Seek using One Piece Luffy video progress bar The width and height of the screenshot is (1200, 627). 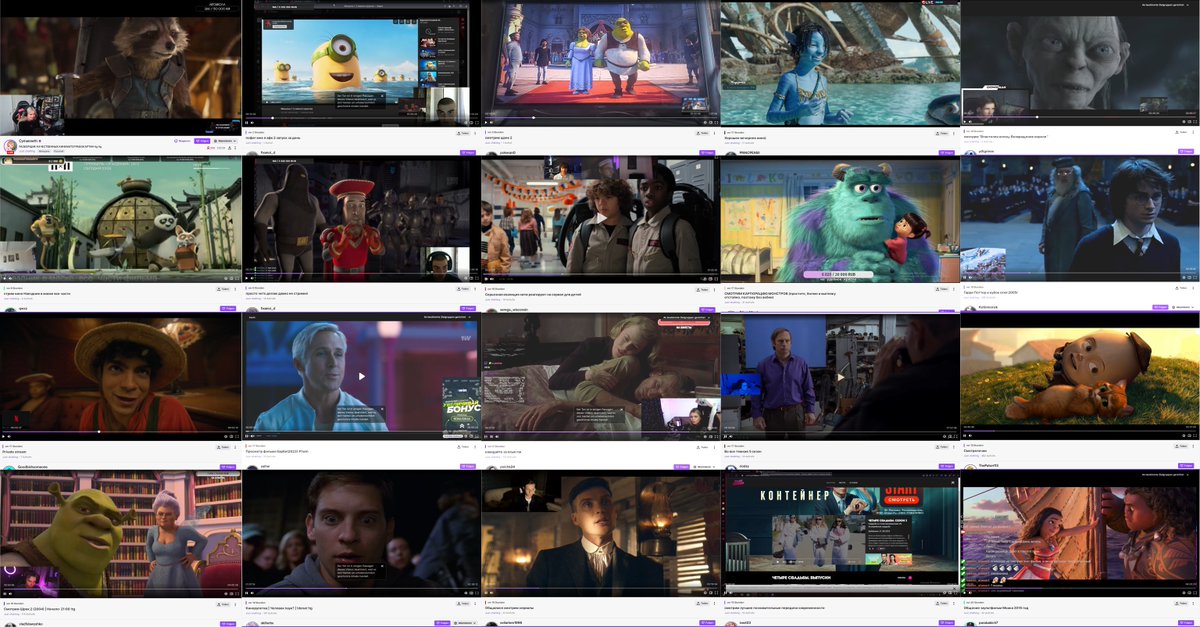point(120,431)
